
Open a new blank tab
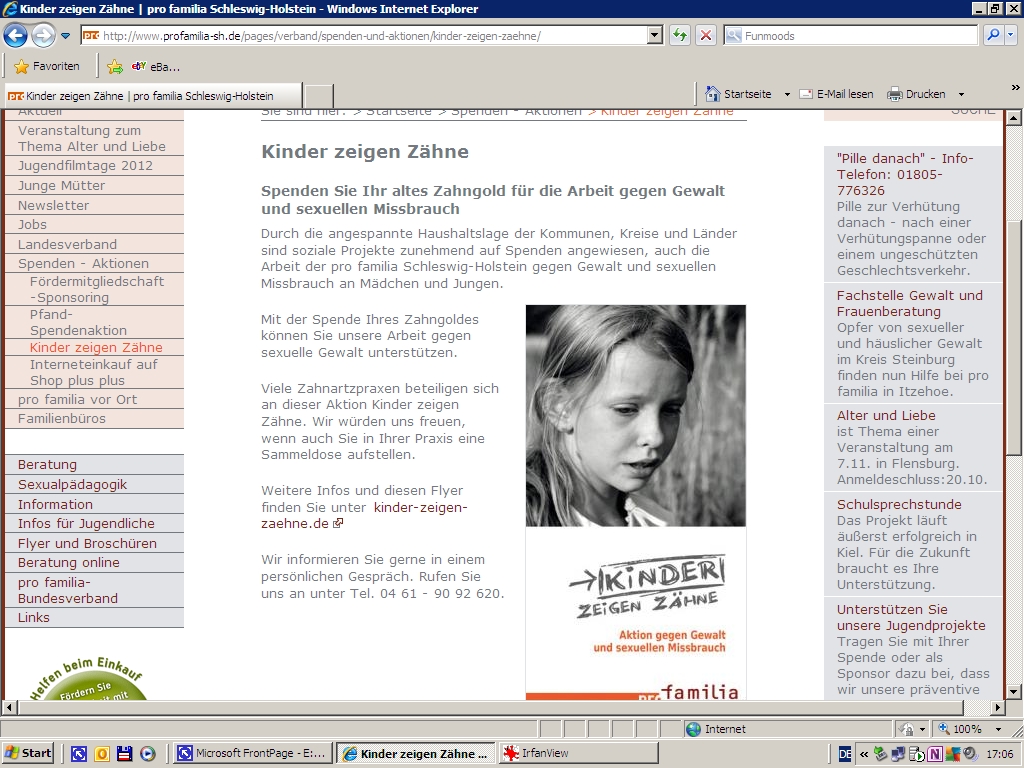coord(319,96)
